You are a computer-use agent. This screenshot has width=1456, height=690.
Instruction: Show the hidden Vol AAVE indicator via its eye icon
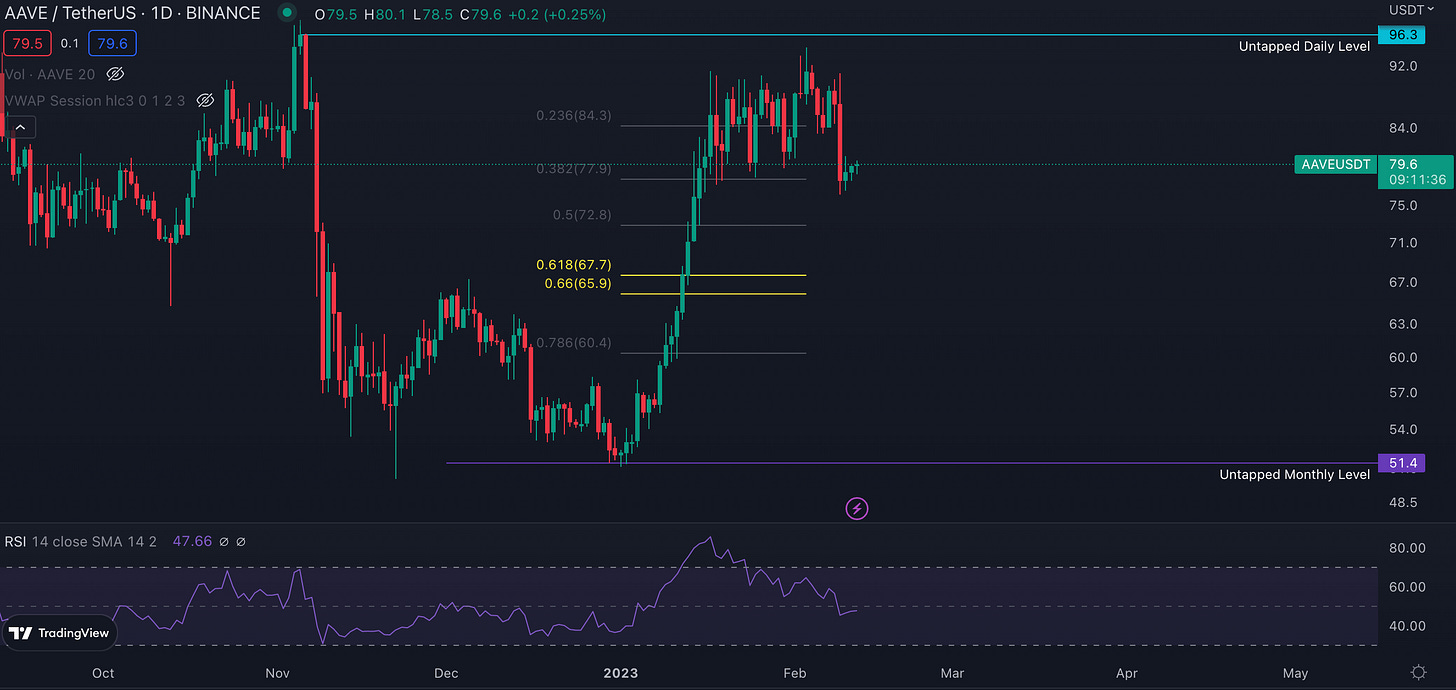[x=115, y=74]
